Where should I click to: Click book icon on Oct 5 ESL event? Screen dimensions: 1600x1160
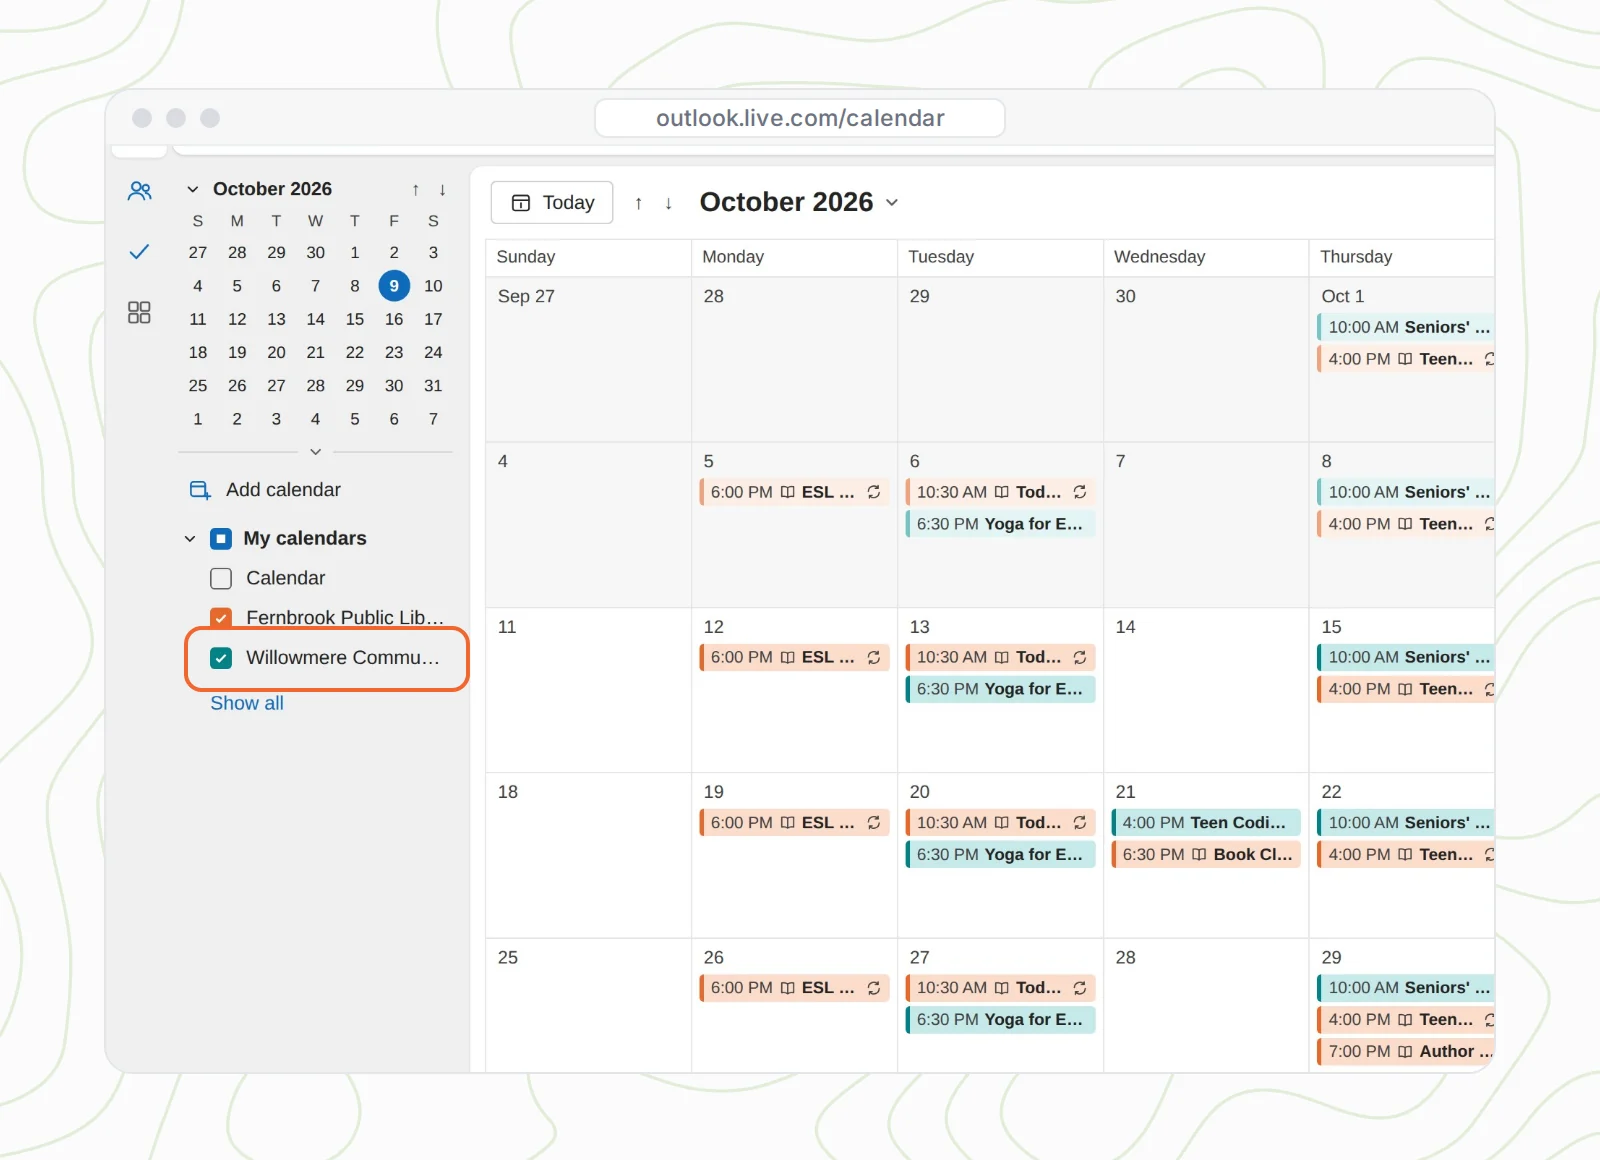click(x=787, y=492)
